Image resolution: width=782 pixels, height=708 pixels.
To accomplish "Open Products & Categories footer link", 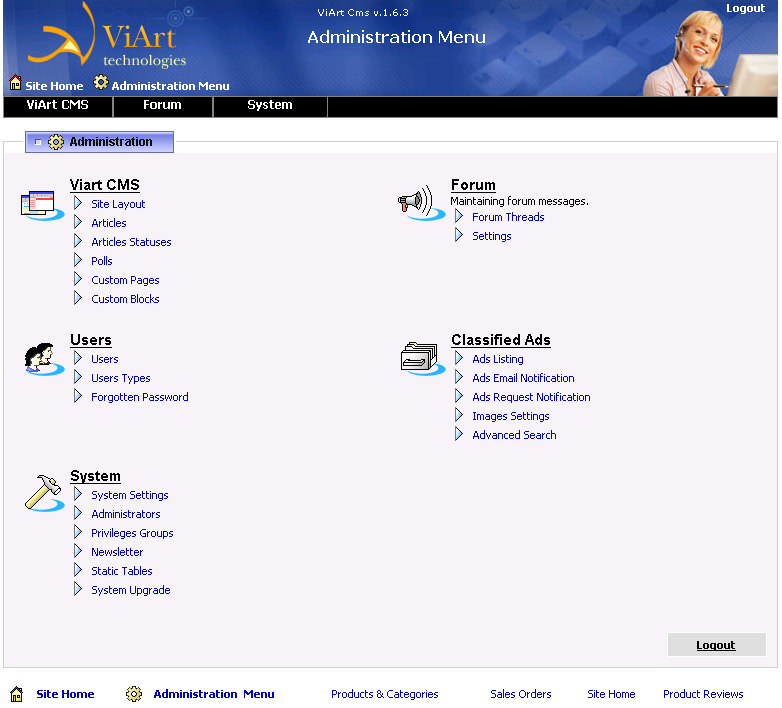I will pos(385,694).
